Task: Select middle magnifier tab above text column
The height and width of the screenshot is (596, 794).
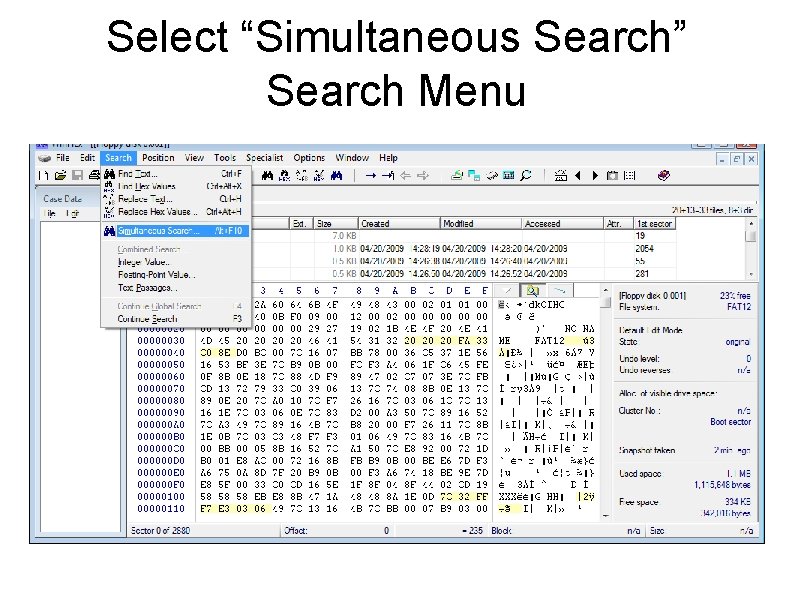Action: [532, 290]
